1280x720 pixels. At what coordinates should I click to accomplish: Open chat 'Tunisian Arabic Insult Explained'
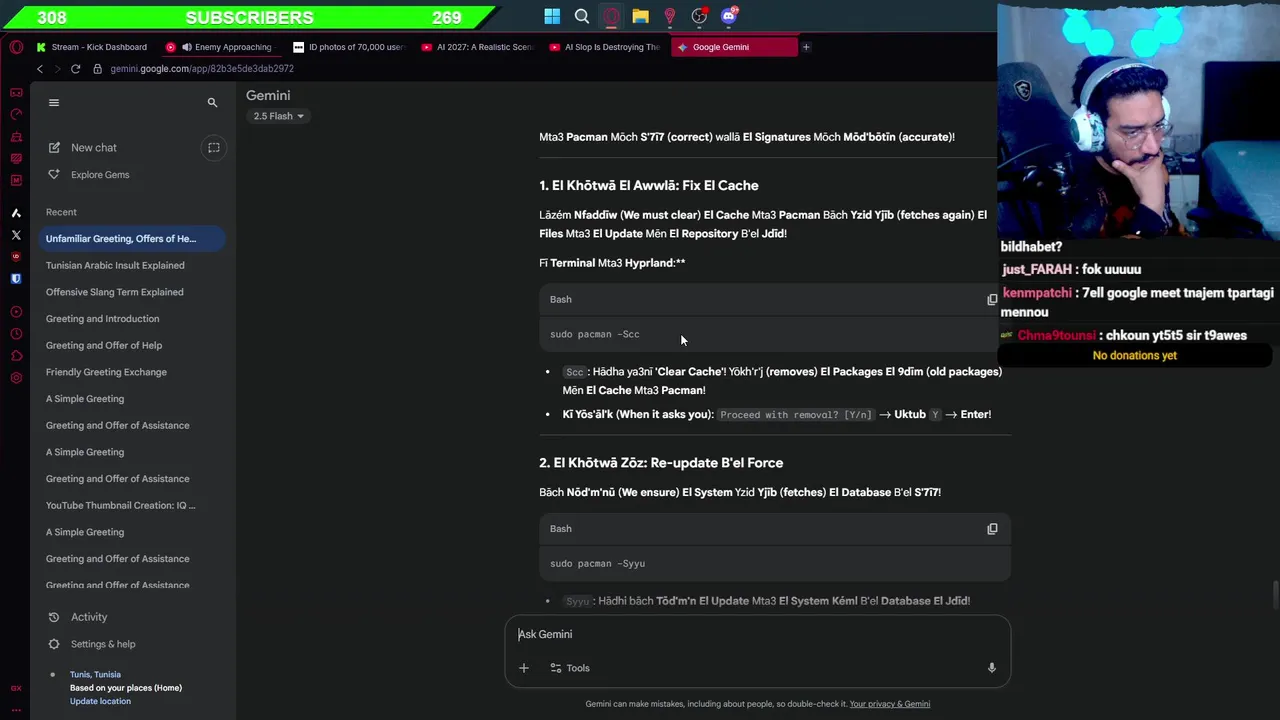click(115, 265)
